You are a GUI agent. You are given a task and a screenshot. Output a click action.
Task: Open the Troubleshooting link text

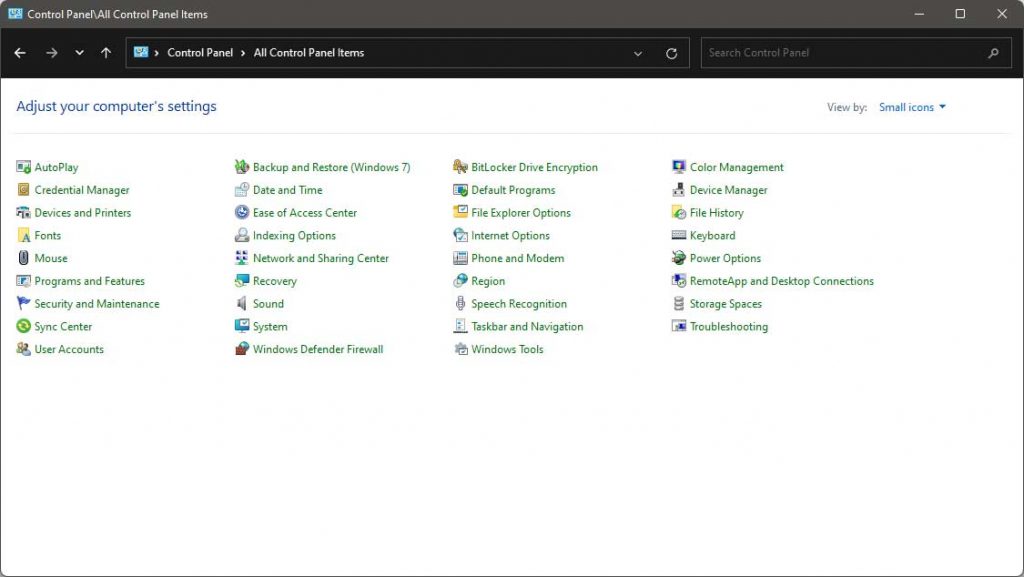[729, 326]
